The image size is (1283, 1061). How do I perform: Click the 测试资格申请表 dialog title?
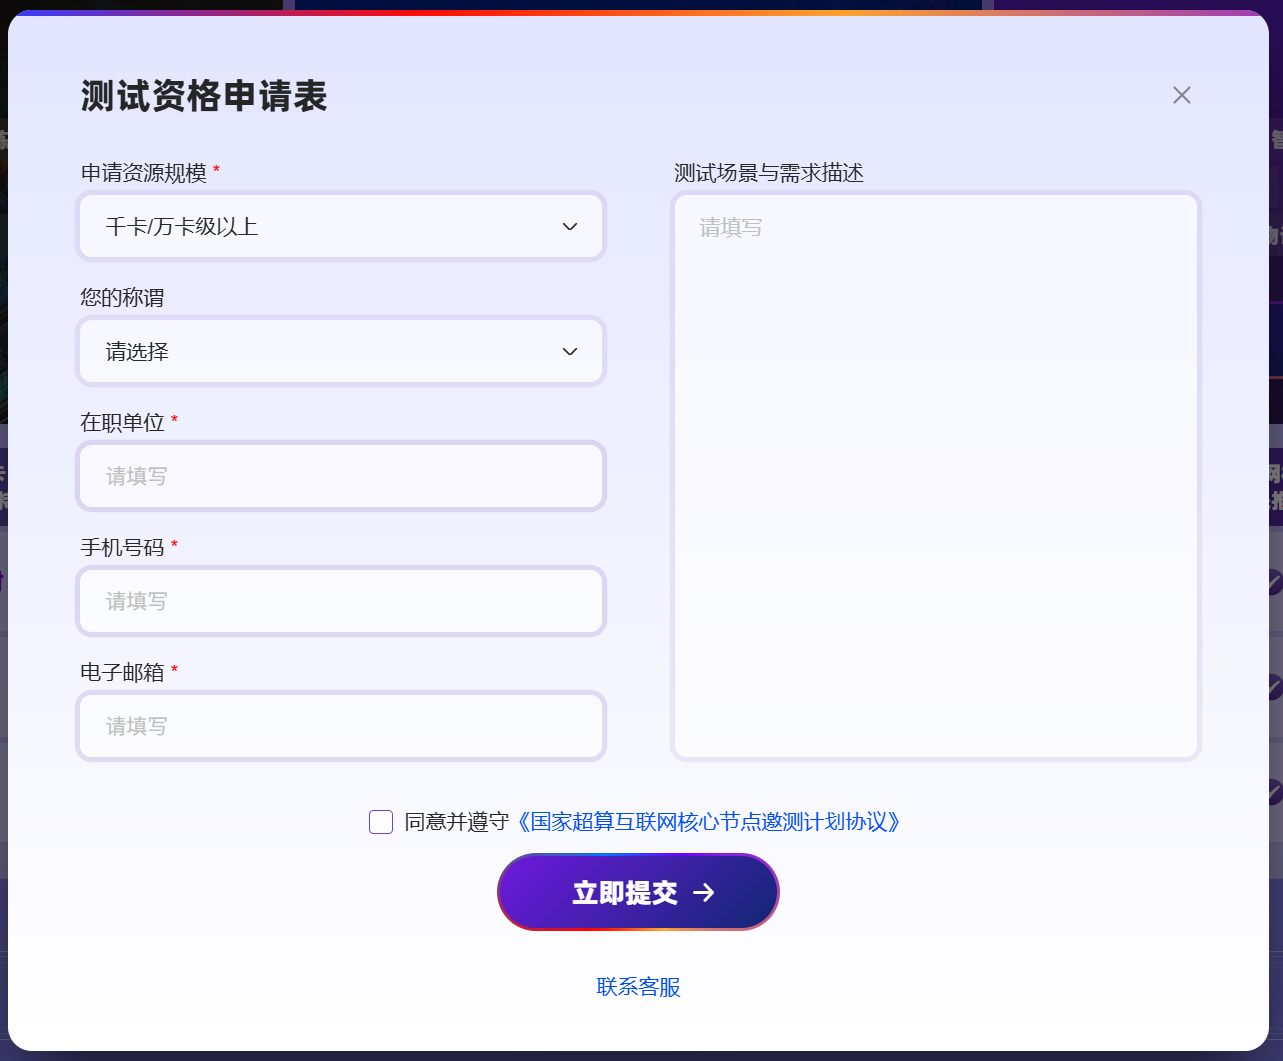pos(203,98)
